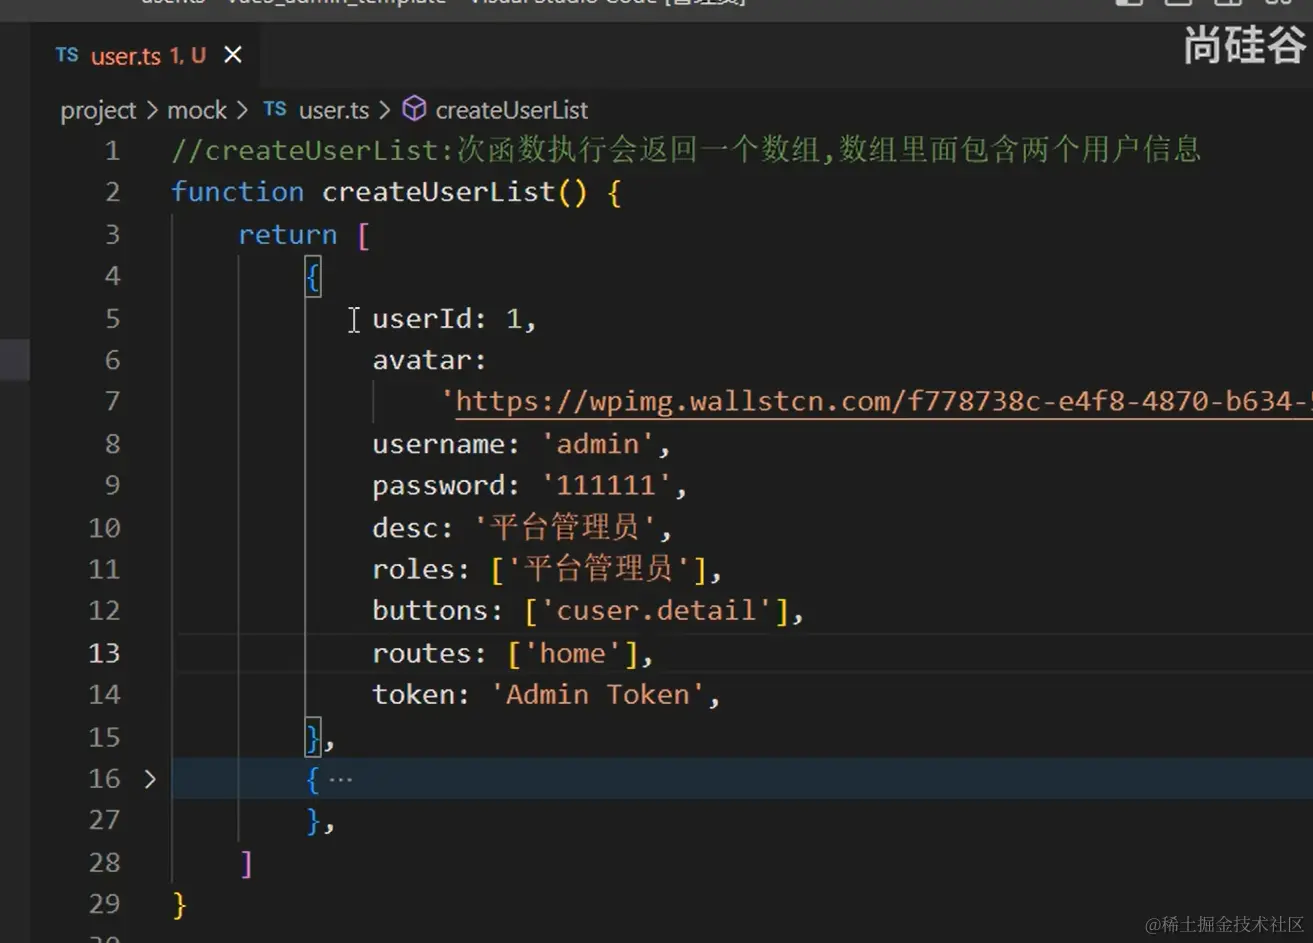Place cursor in the 'home' string
1313x943 pixels.
tap(573, 653)
